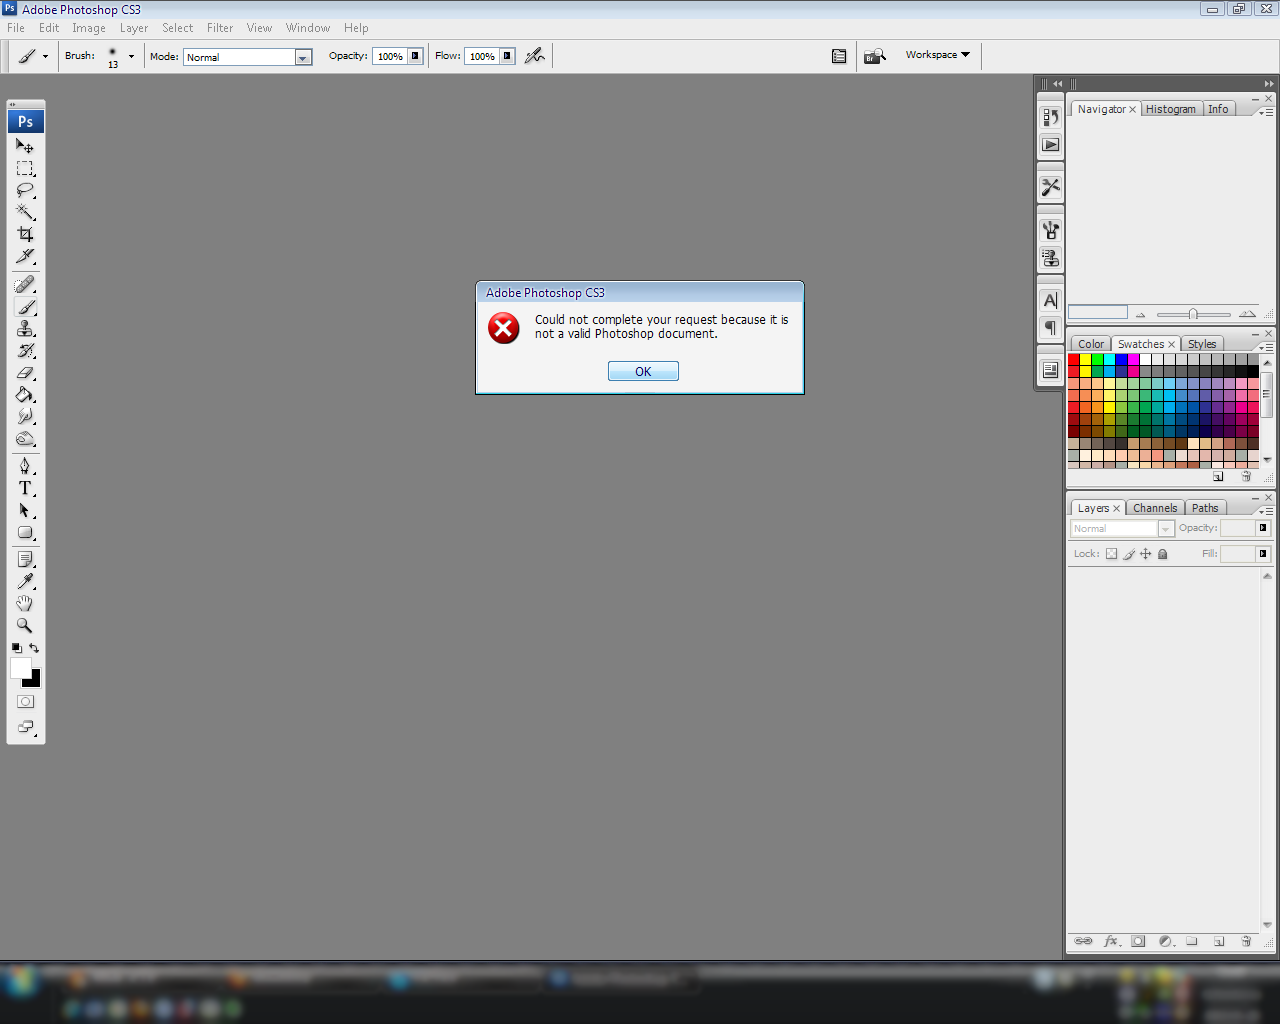Open the Filter menu
The image size is (1280, 1024).
220,28
